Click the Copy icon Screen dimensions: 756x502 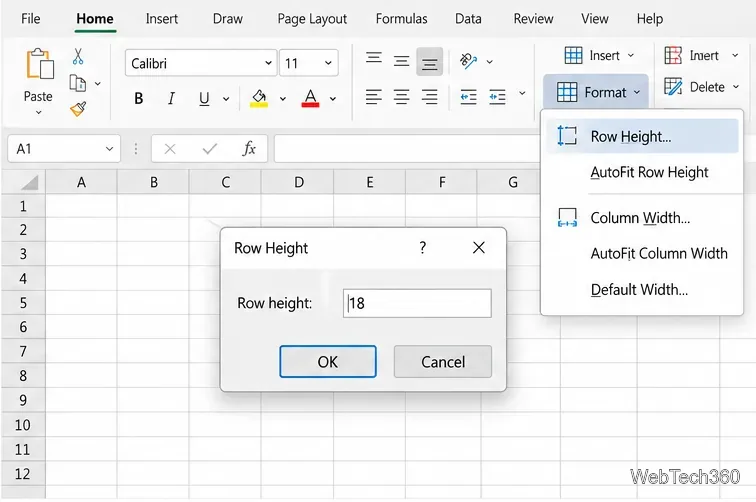[x=77, y=83]
